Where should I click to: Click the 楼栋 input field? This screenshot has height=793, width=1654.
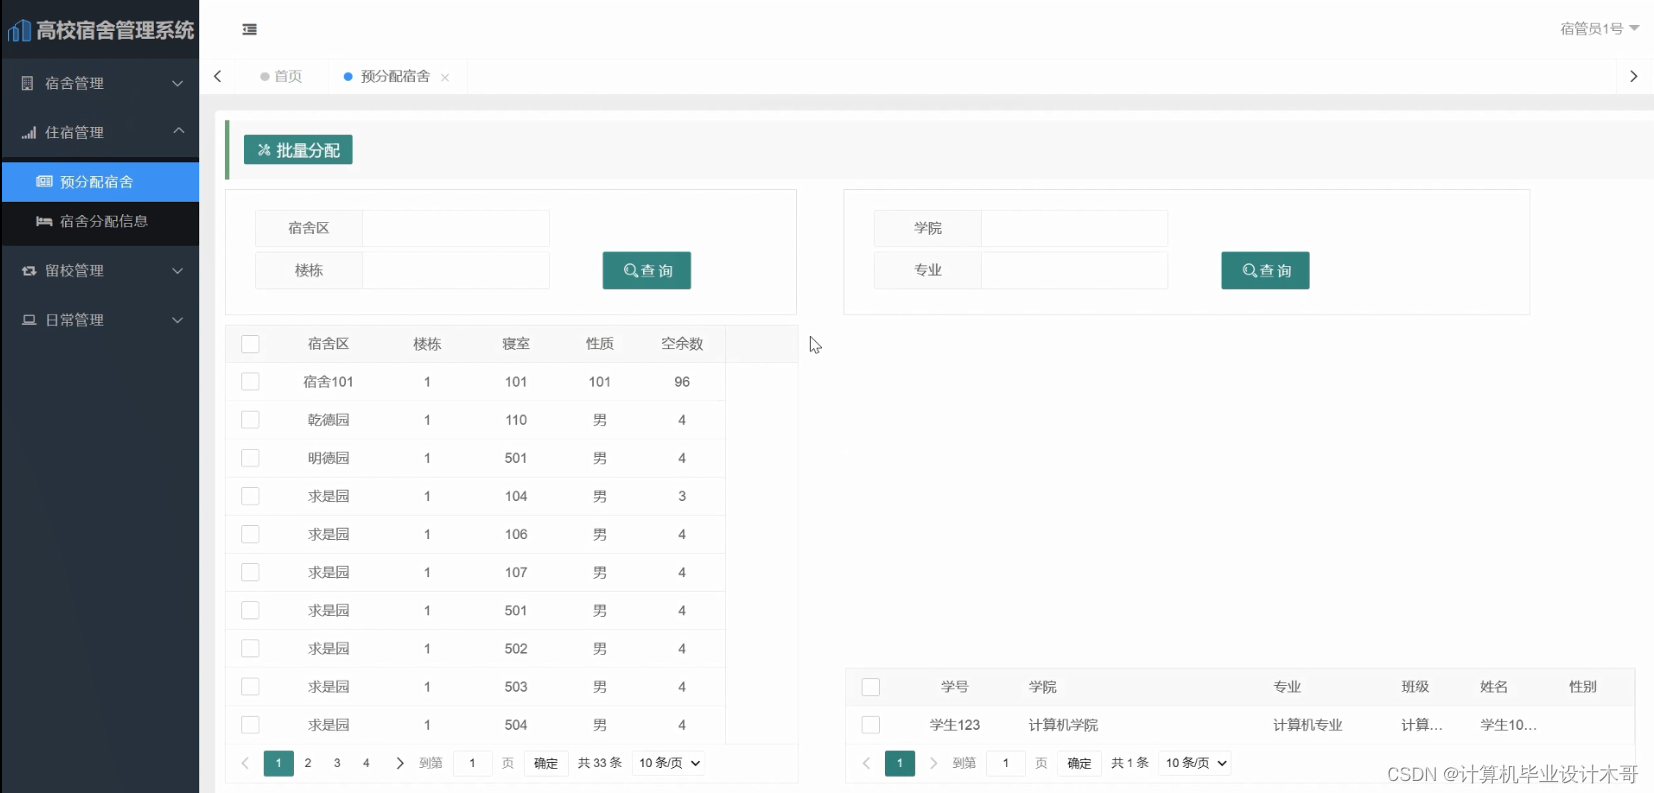click(456, 270)
